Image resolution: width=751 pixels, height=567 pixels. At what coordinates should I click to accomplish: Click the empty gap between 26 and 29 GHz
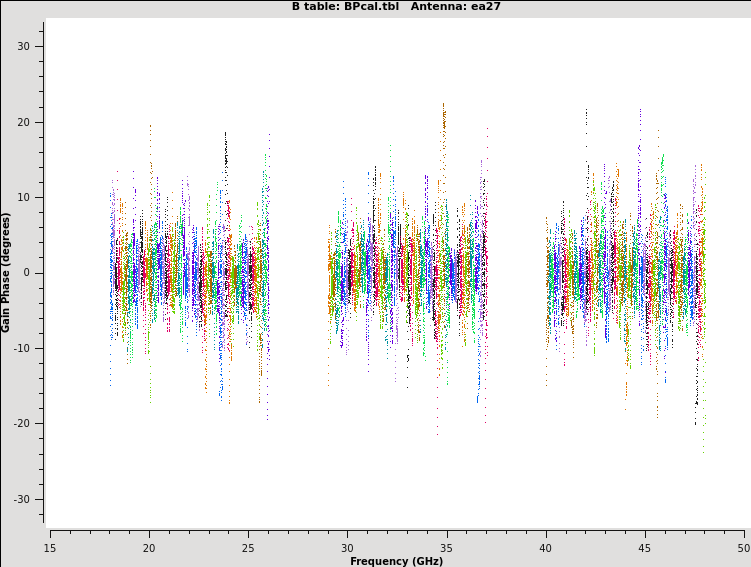[298, 272]
